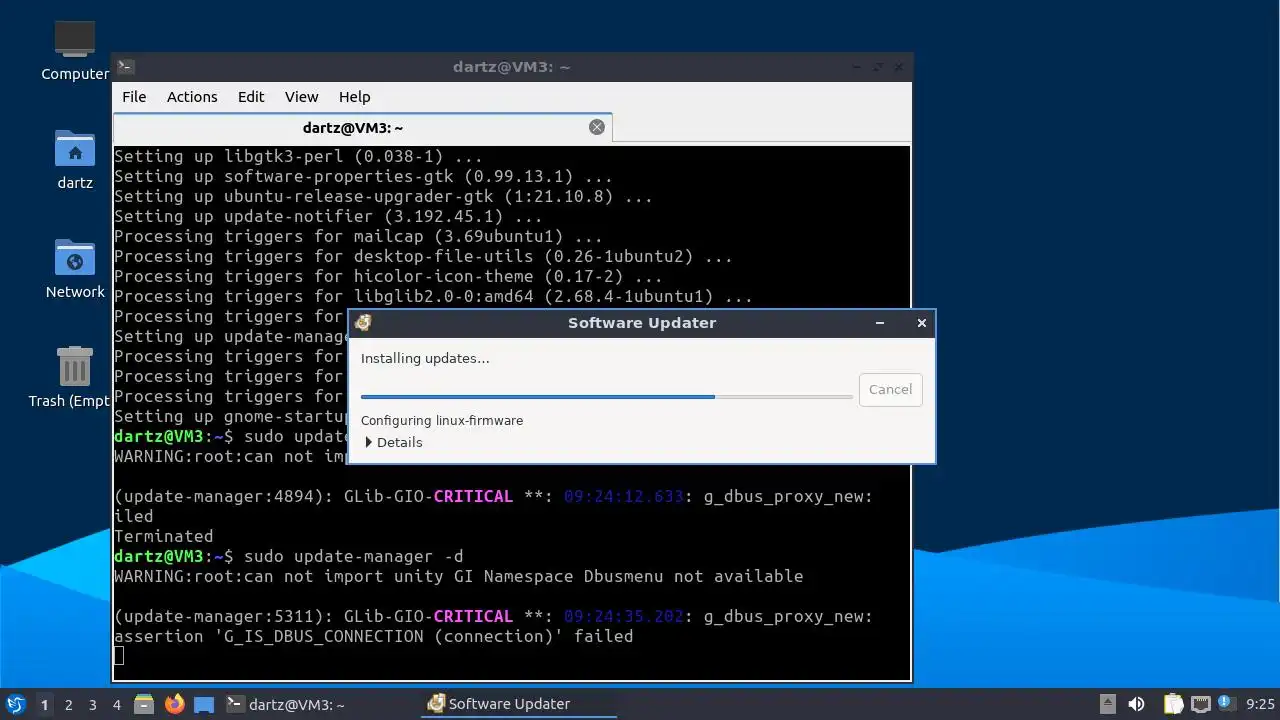1280x720 pixels.
Task: Open the Help menu in terminal
Action: click(x=355, y=97)
